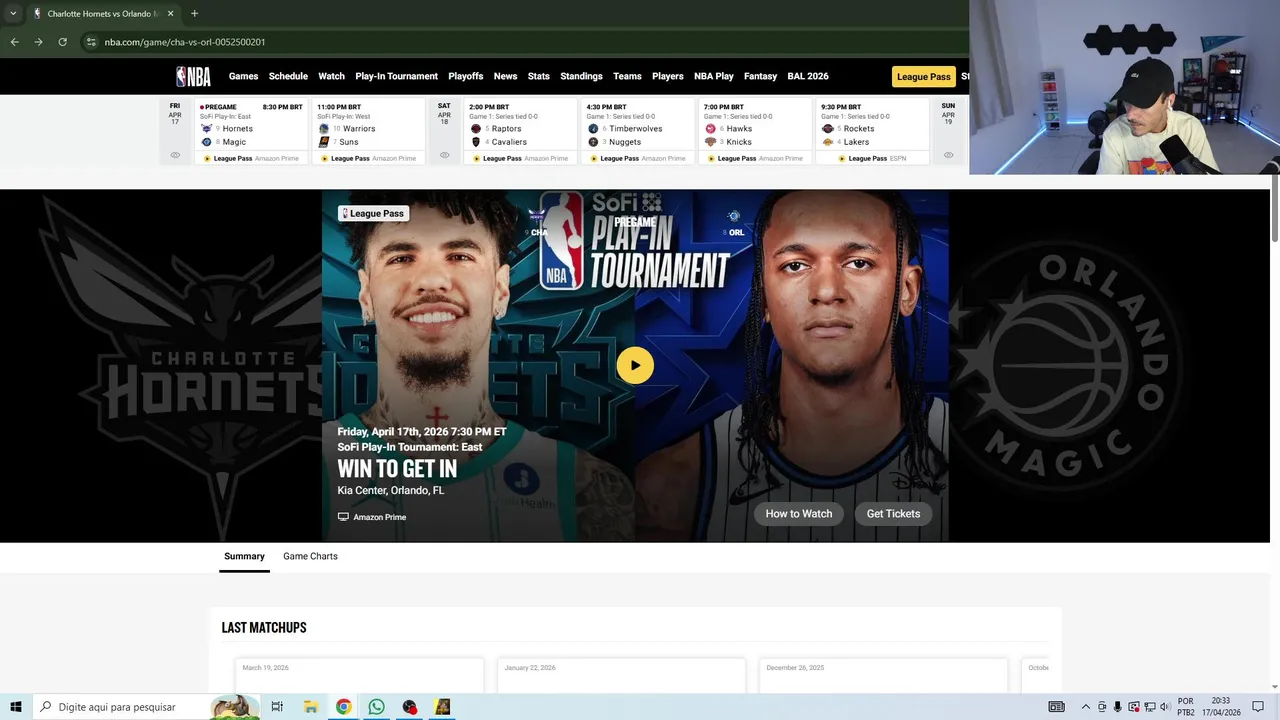Toggle score visibility eye under SAT APR 18

tap(444, 155)
